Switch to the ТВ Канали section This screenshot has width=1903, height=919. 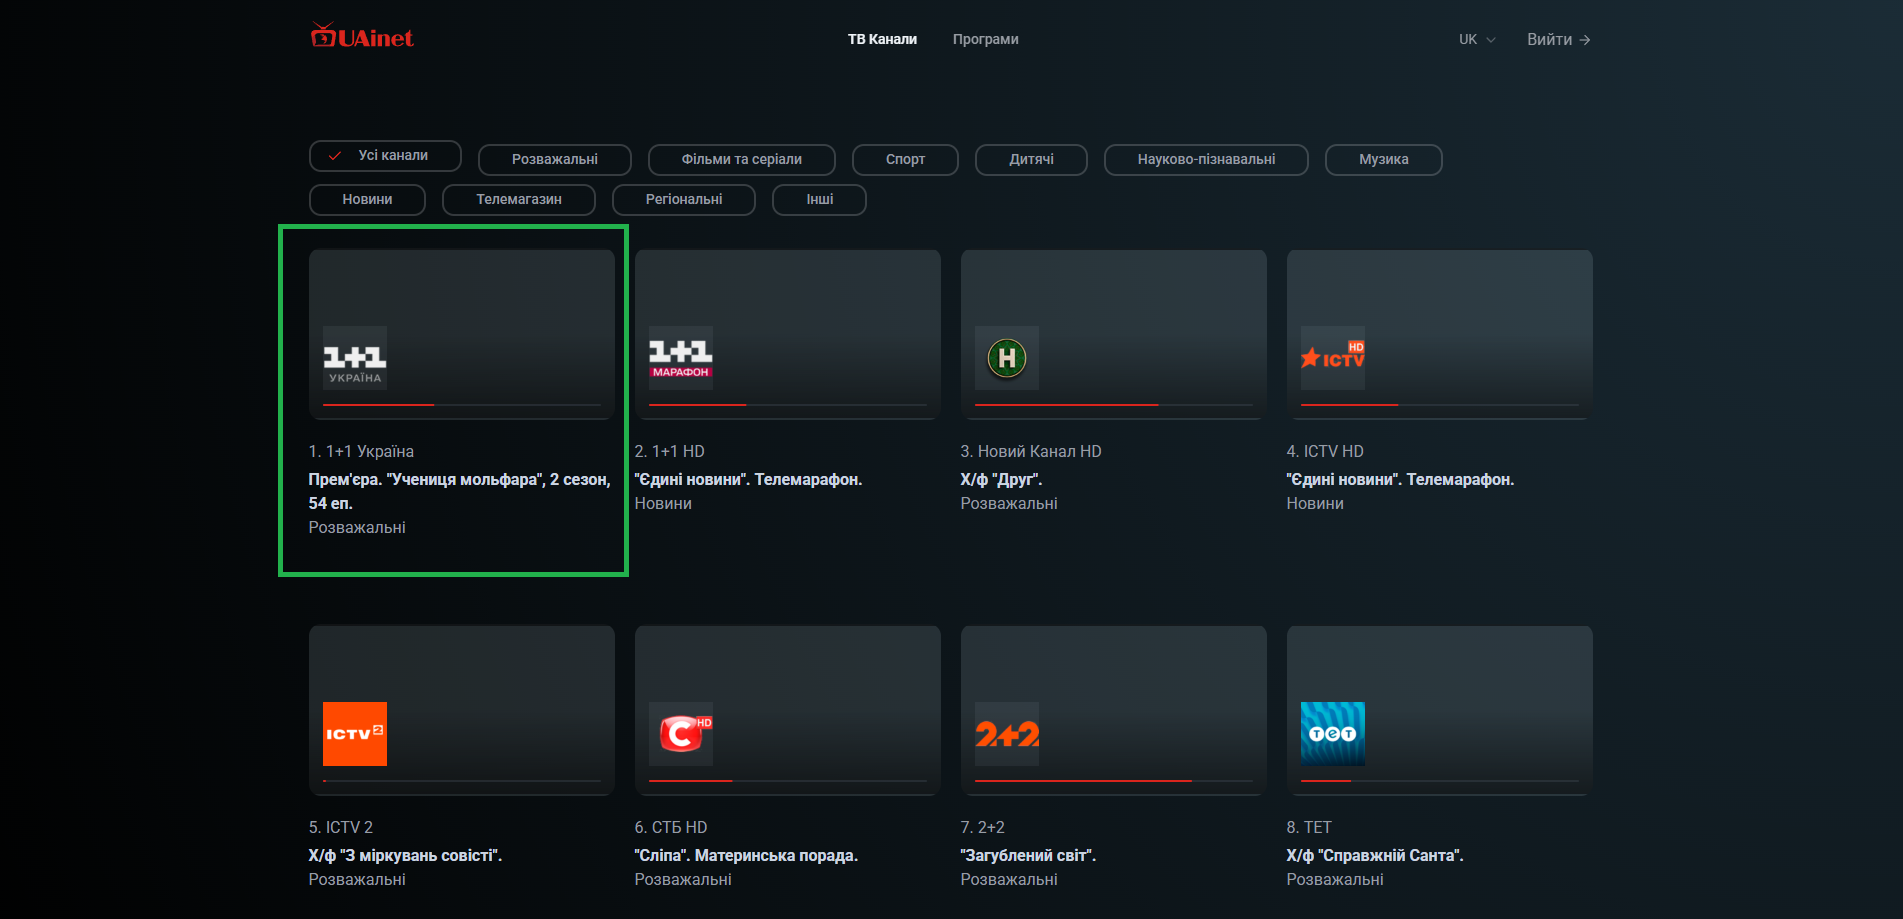[882, 39]
